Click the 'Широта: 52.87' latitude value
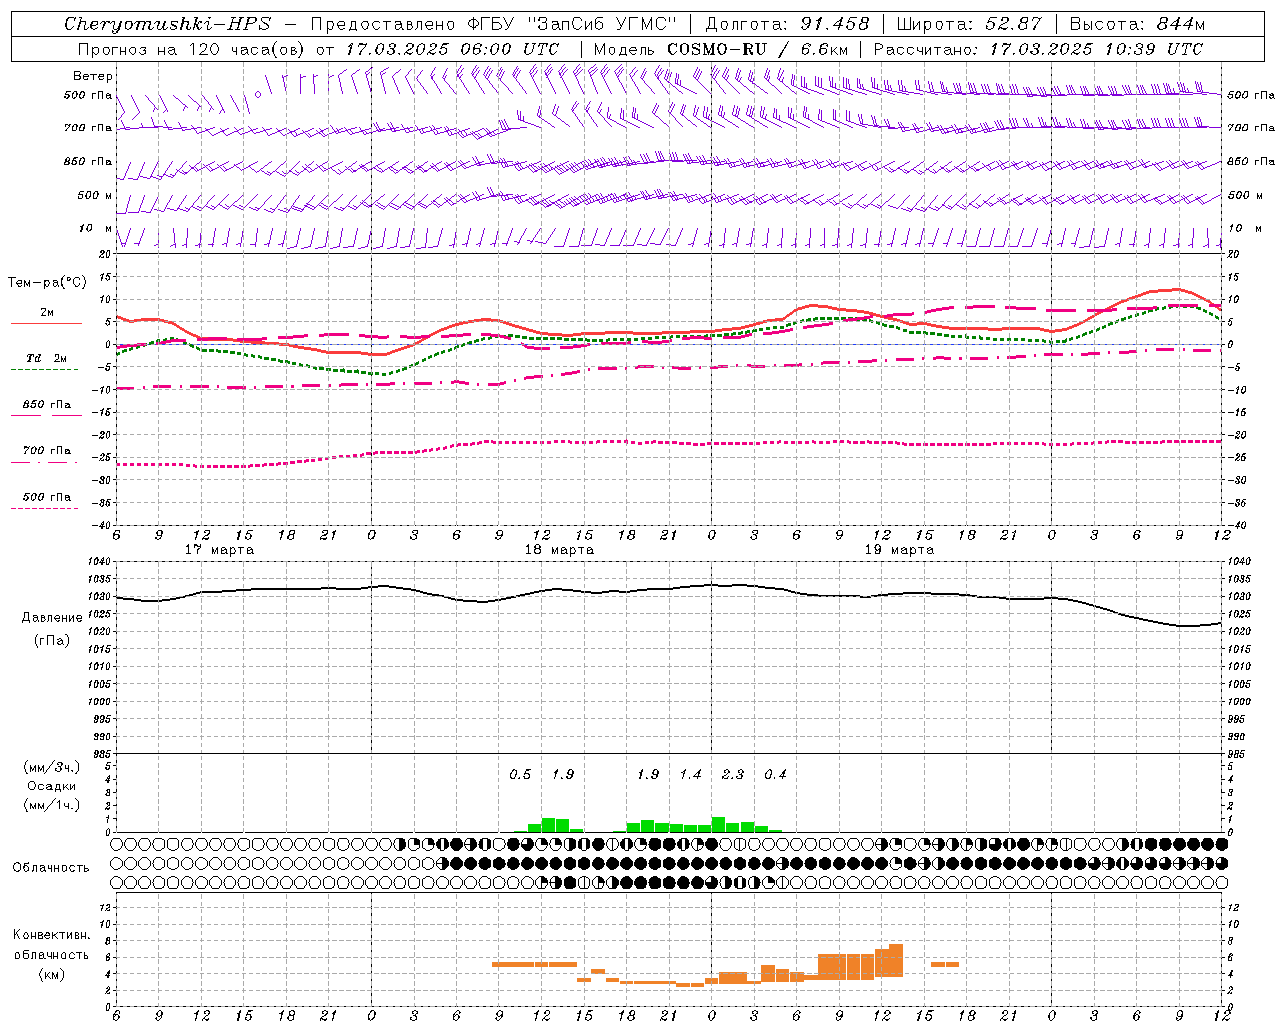The height and width of the screenshot is (1024, 1280). (969, 24)
